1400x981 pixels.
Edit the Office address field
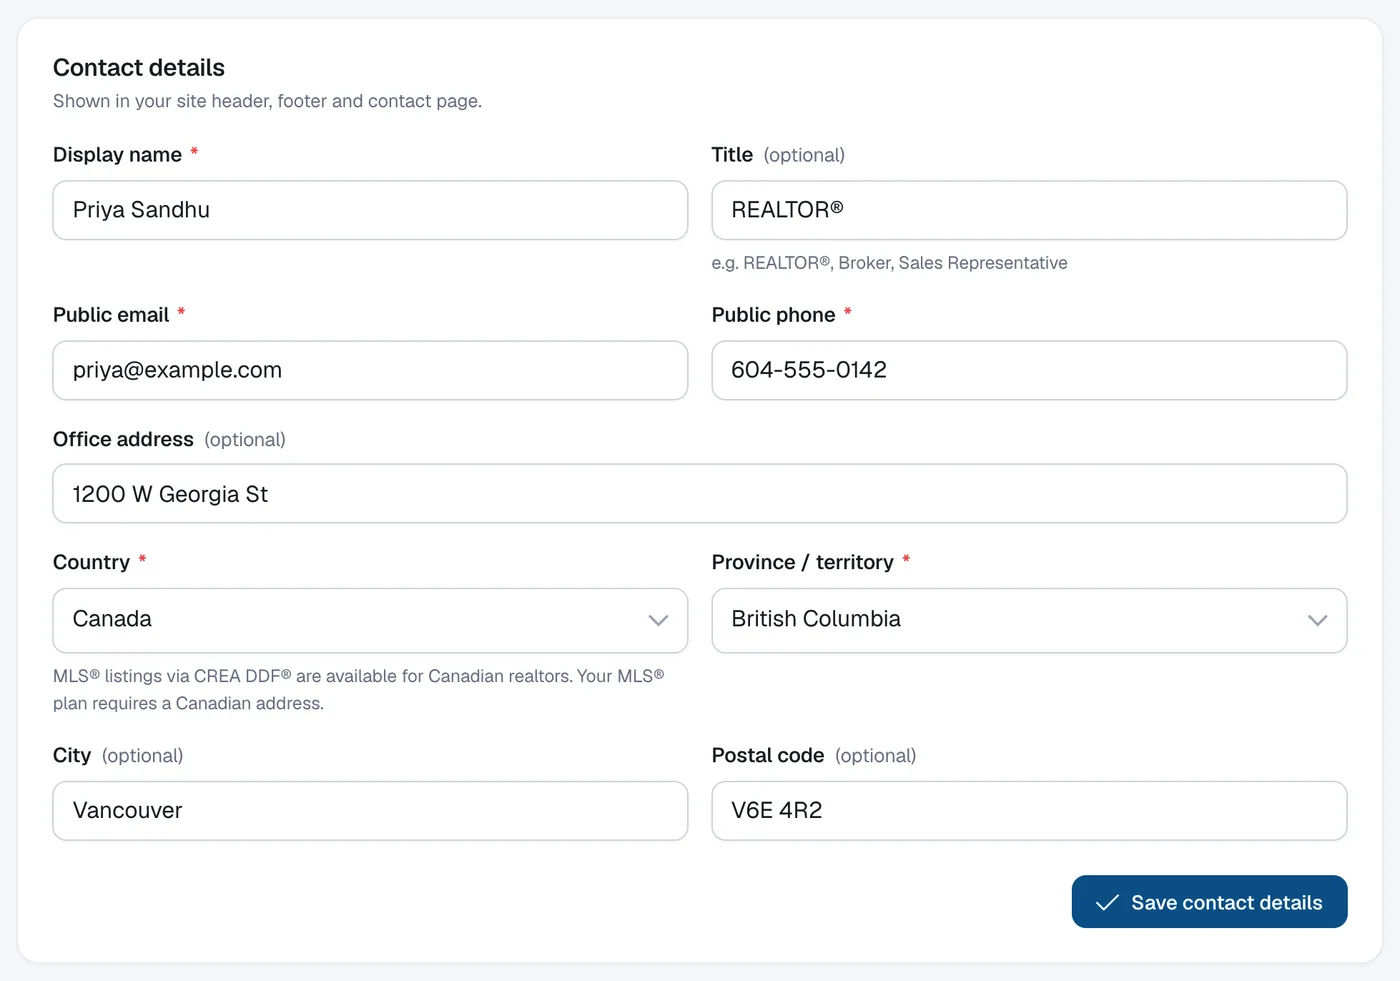pyautogui.click(x=700, y=494)
